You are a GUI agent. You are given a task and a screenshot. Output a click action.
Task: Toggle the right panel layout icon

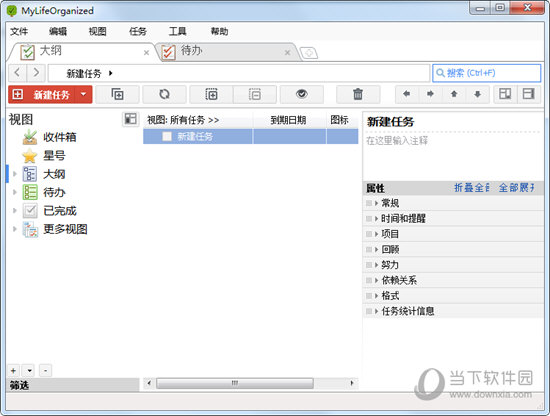(528, 94)
